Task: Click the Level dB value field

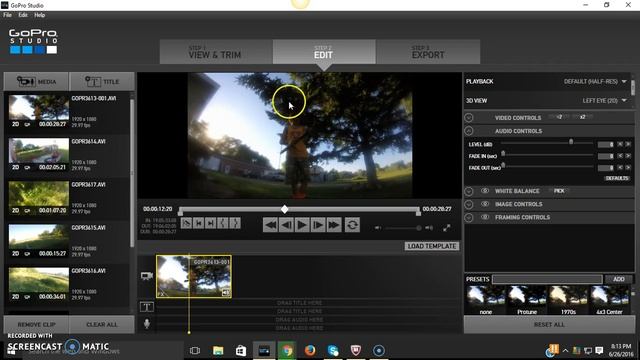Action: click(x=606, y=144)
